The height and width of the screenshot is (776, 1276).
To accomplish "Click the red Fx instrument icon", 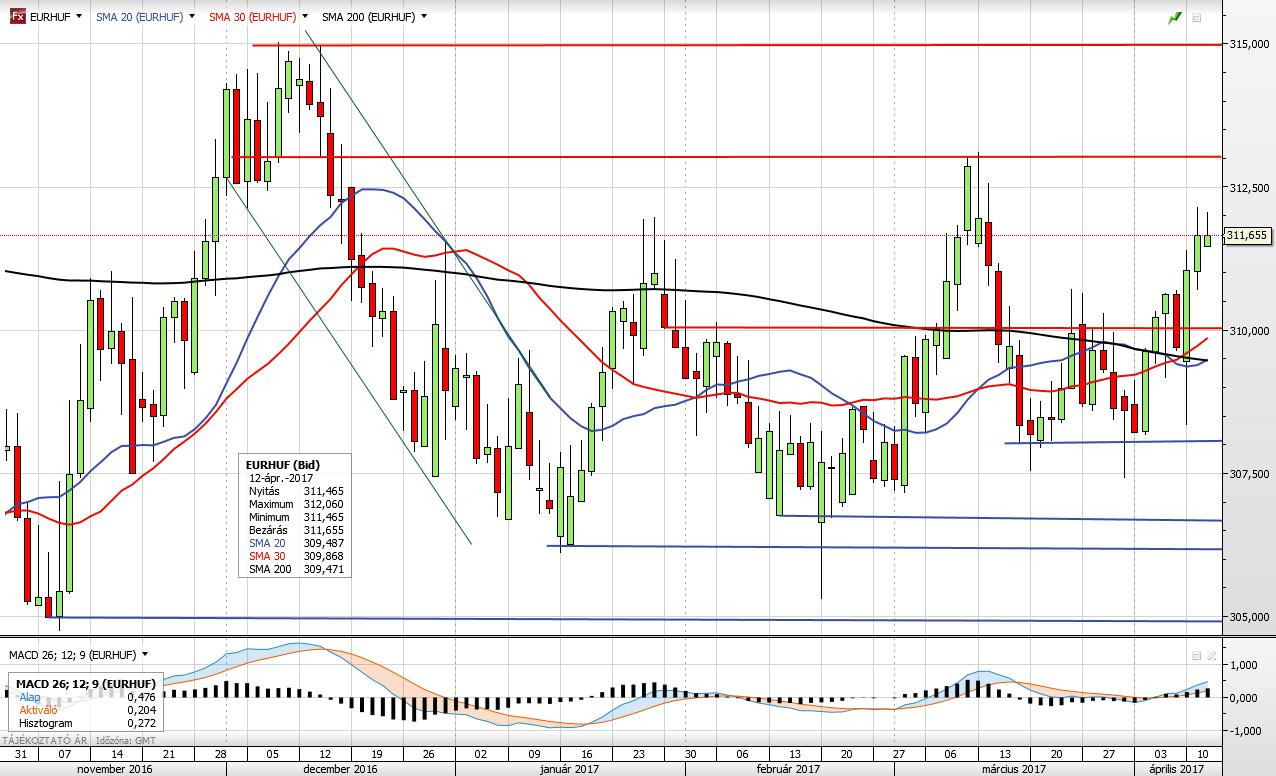I will click(17, 16).
